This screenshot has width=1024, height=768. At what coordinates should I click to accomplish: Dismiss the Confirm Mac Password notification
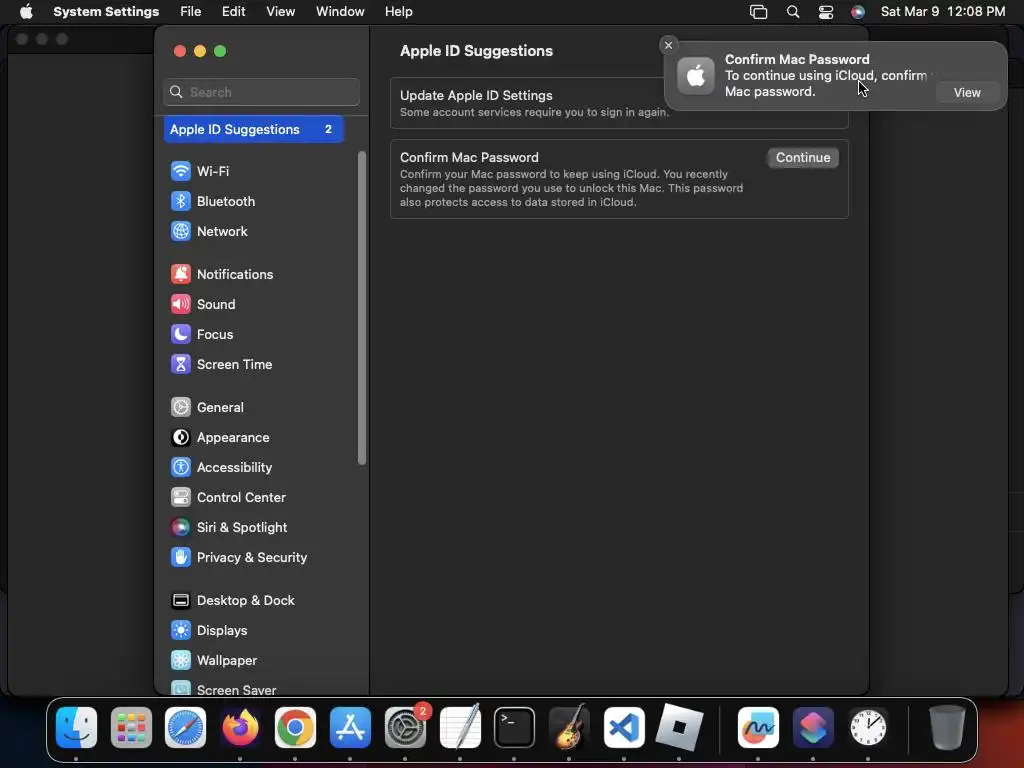tap(668, 45)
